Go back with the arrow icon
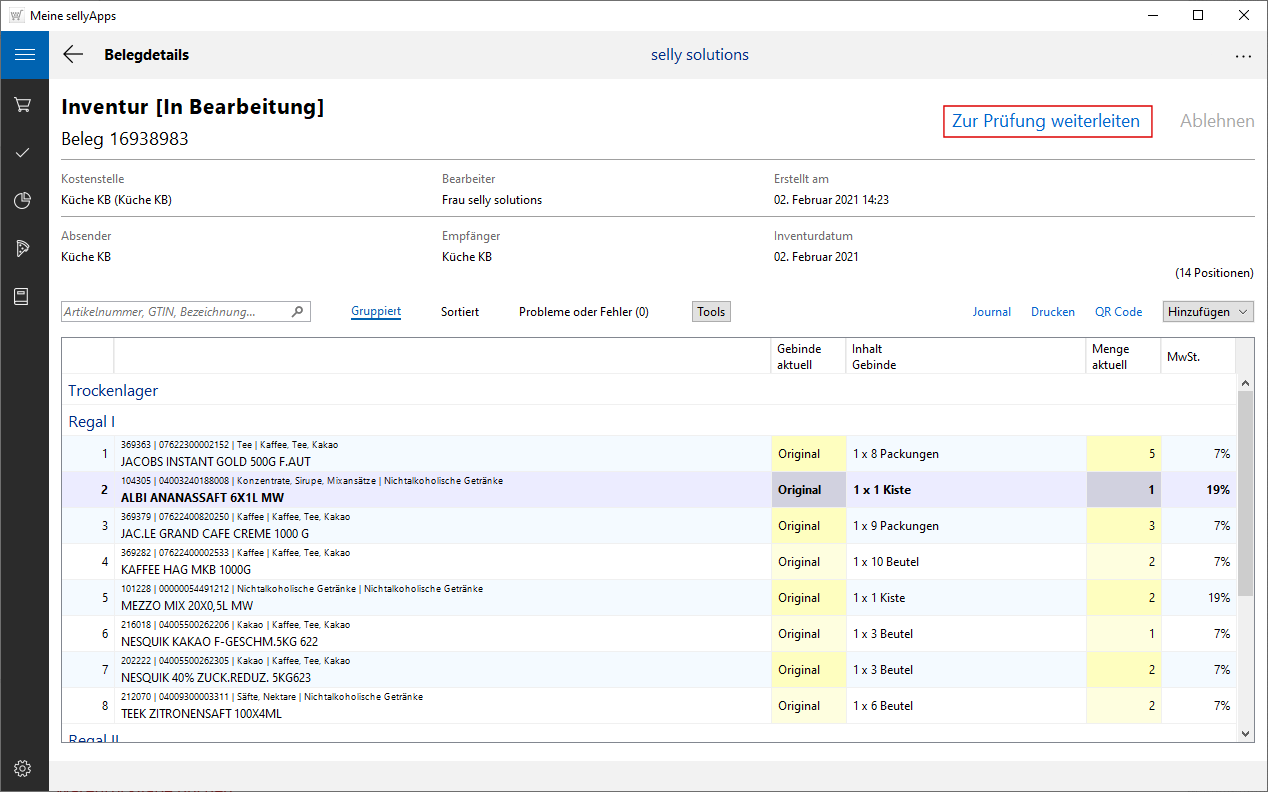1268x792 pixels. 73,55
